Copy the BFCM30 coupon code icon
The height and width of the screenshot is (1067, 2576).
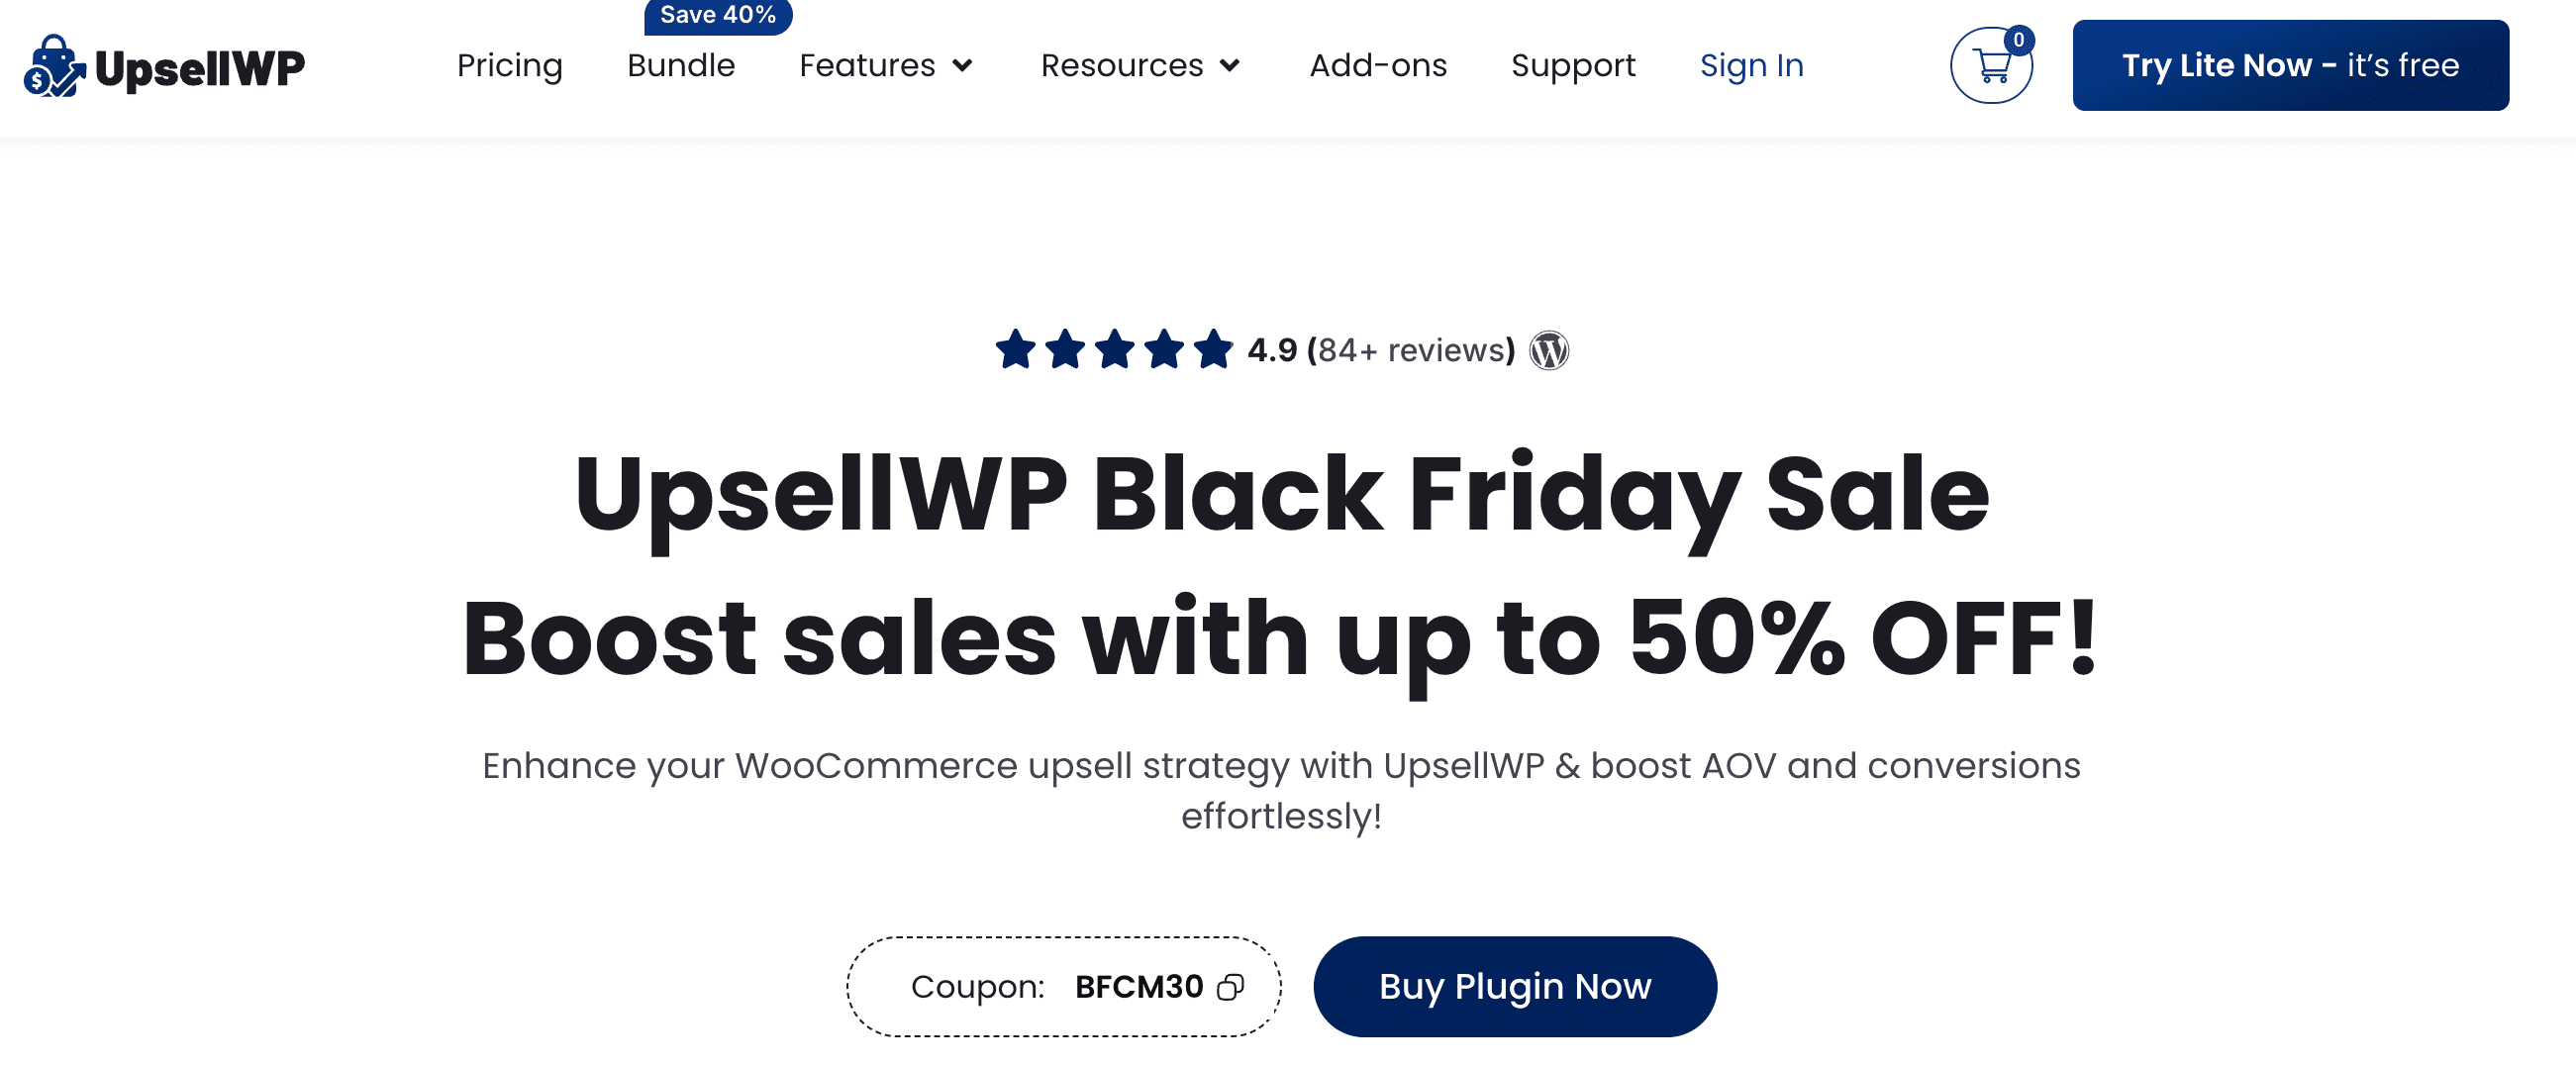(1229, 988)
